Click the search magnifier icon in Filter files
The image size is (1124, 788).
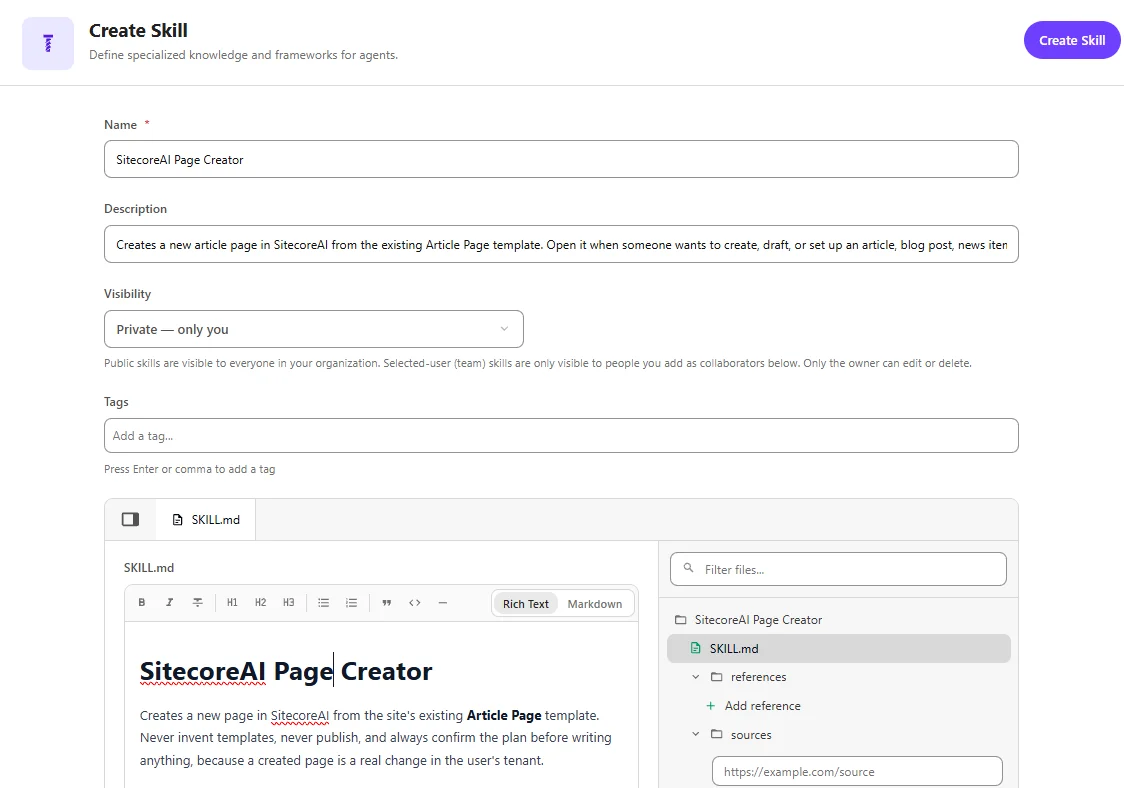[688, 568]
